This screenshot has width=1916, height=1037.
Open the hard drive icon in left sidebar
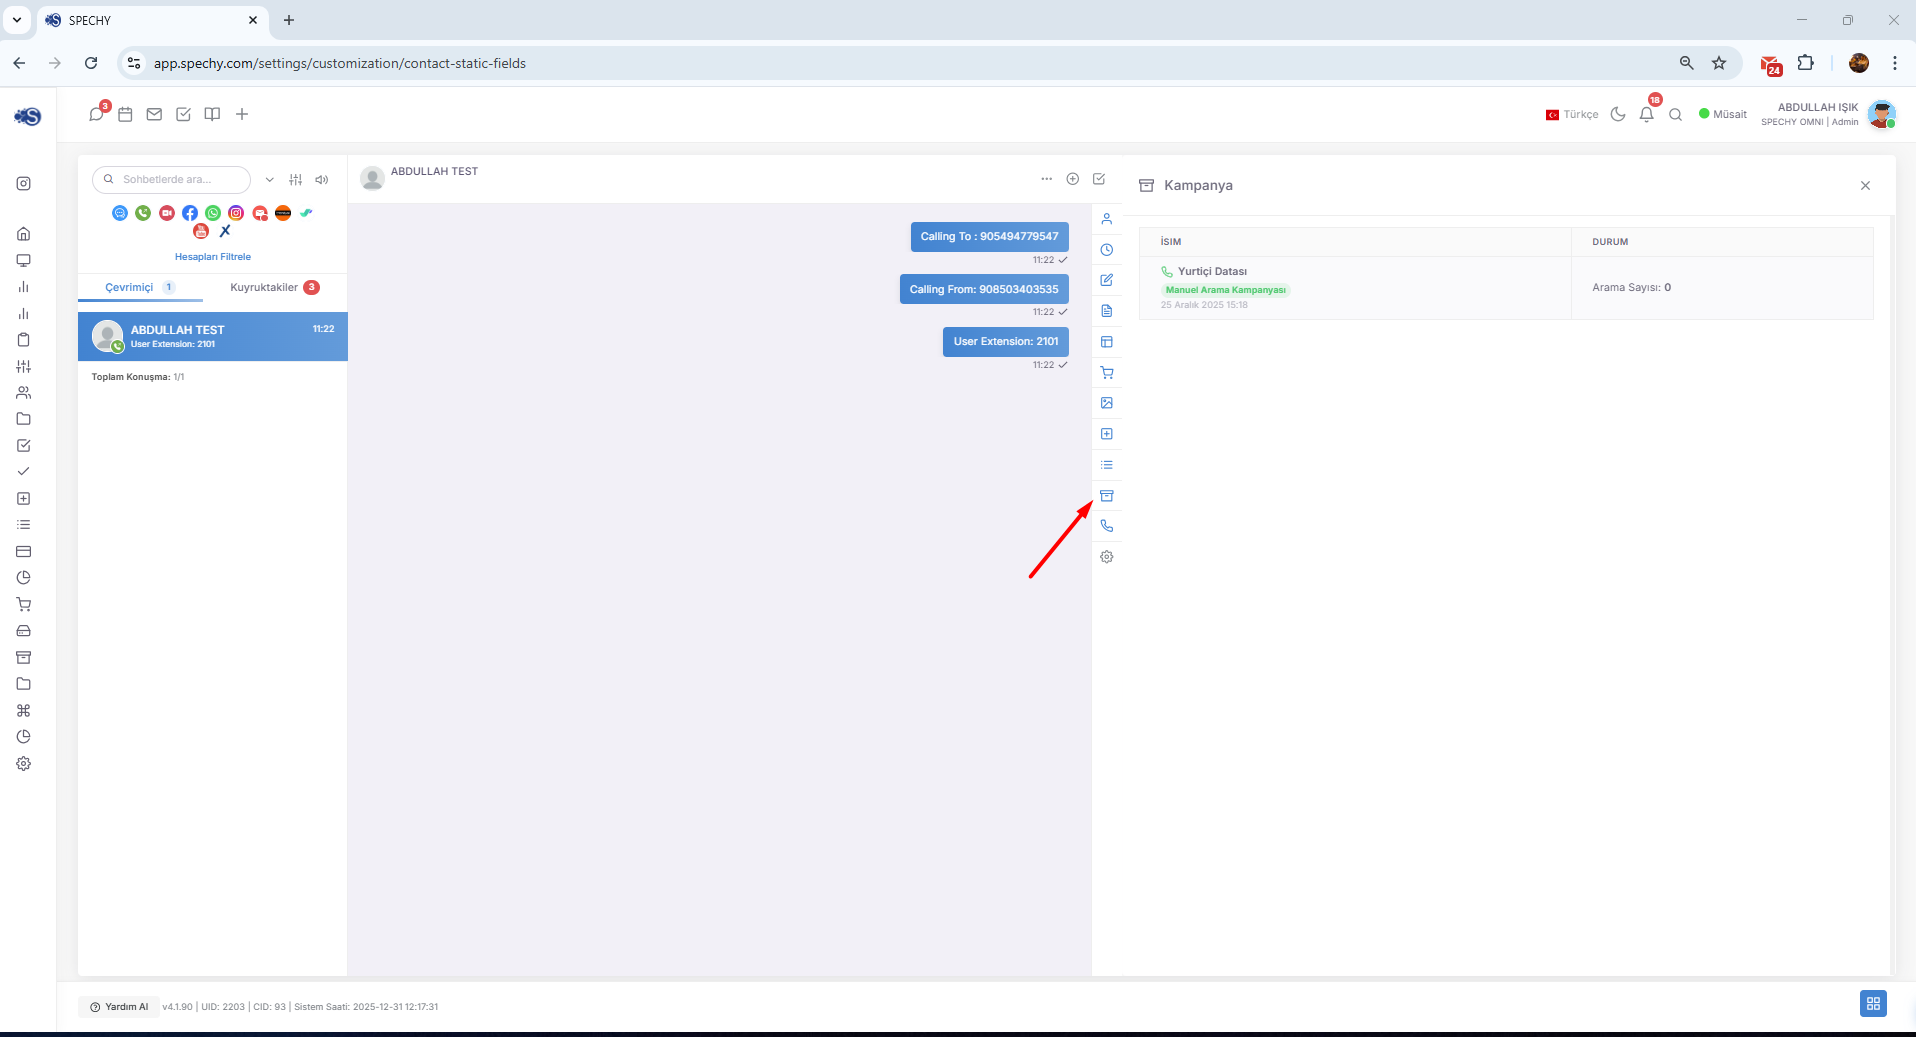pyautogui.click(x=24, y=631)
